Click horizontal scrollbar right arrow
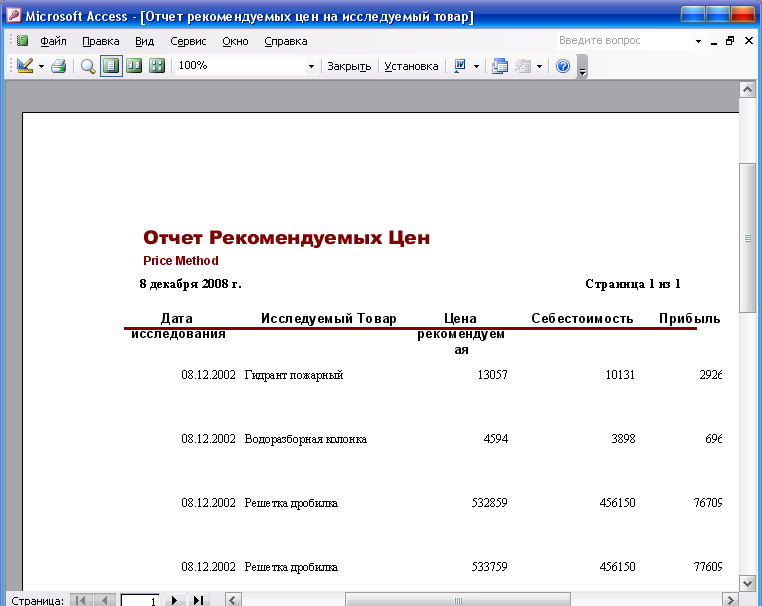This screenshot has height=606, width=762. pos(730,600)
